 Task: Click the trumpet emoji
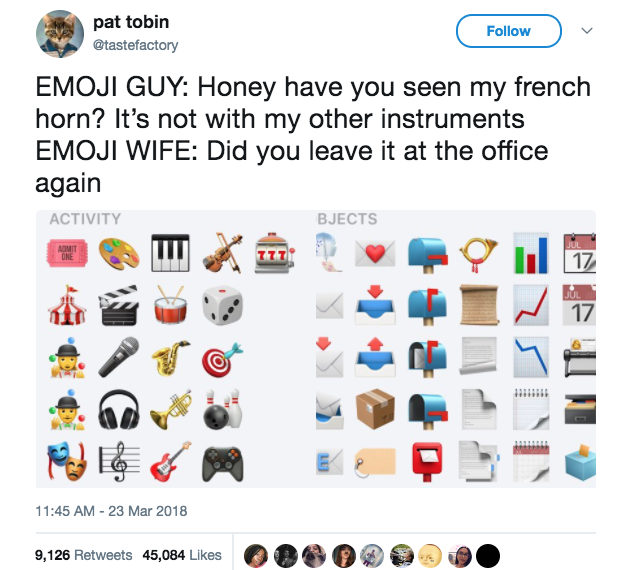tap(170, 409)
